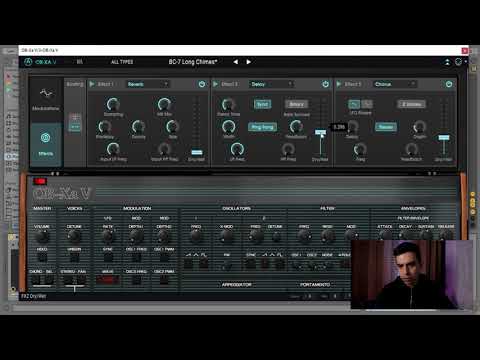Click the effects Routing selector
This screenshot has height=360, width=480.
[75, 123]
